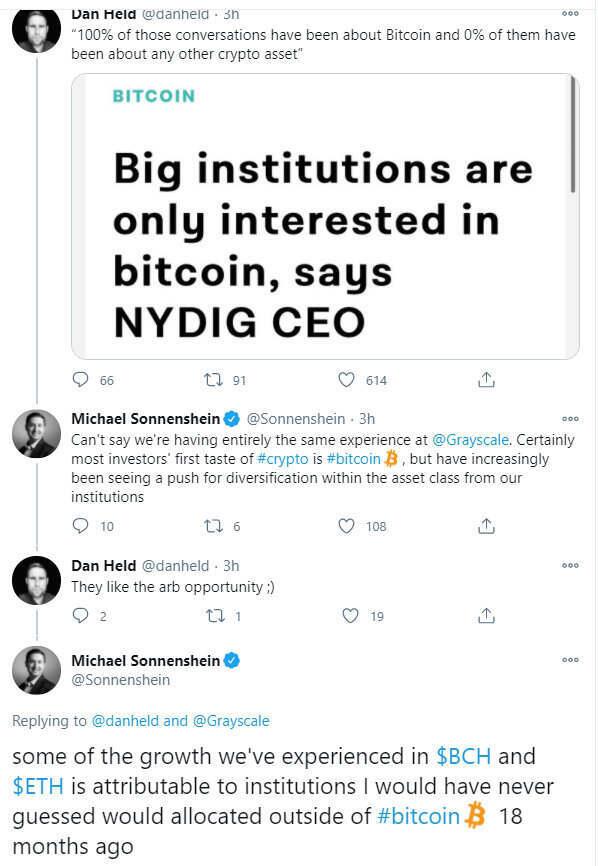Open more options on Sonnenshein's Grayscale reply
Image resolution: width=598 pixels, height=866 pixels.
pos(570,419)
